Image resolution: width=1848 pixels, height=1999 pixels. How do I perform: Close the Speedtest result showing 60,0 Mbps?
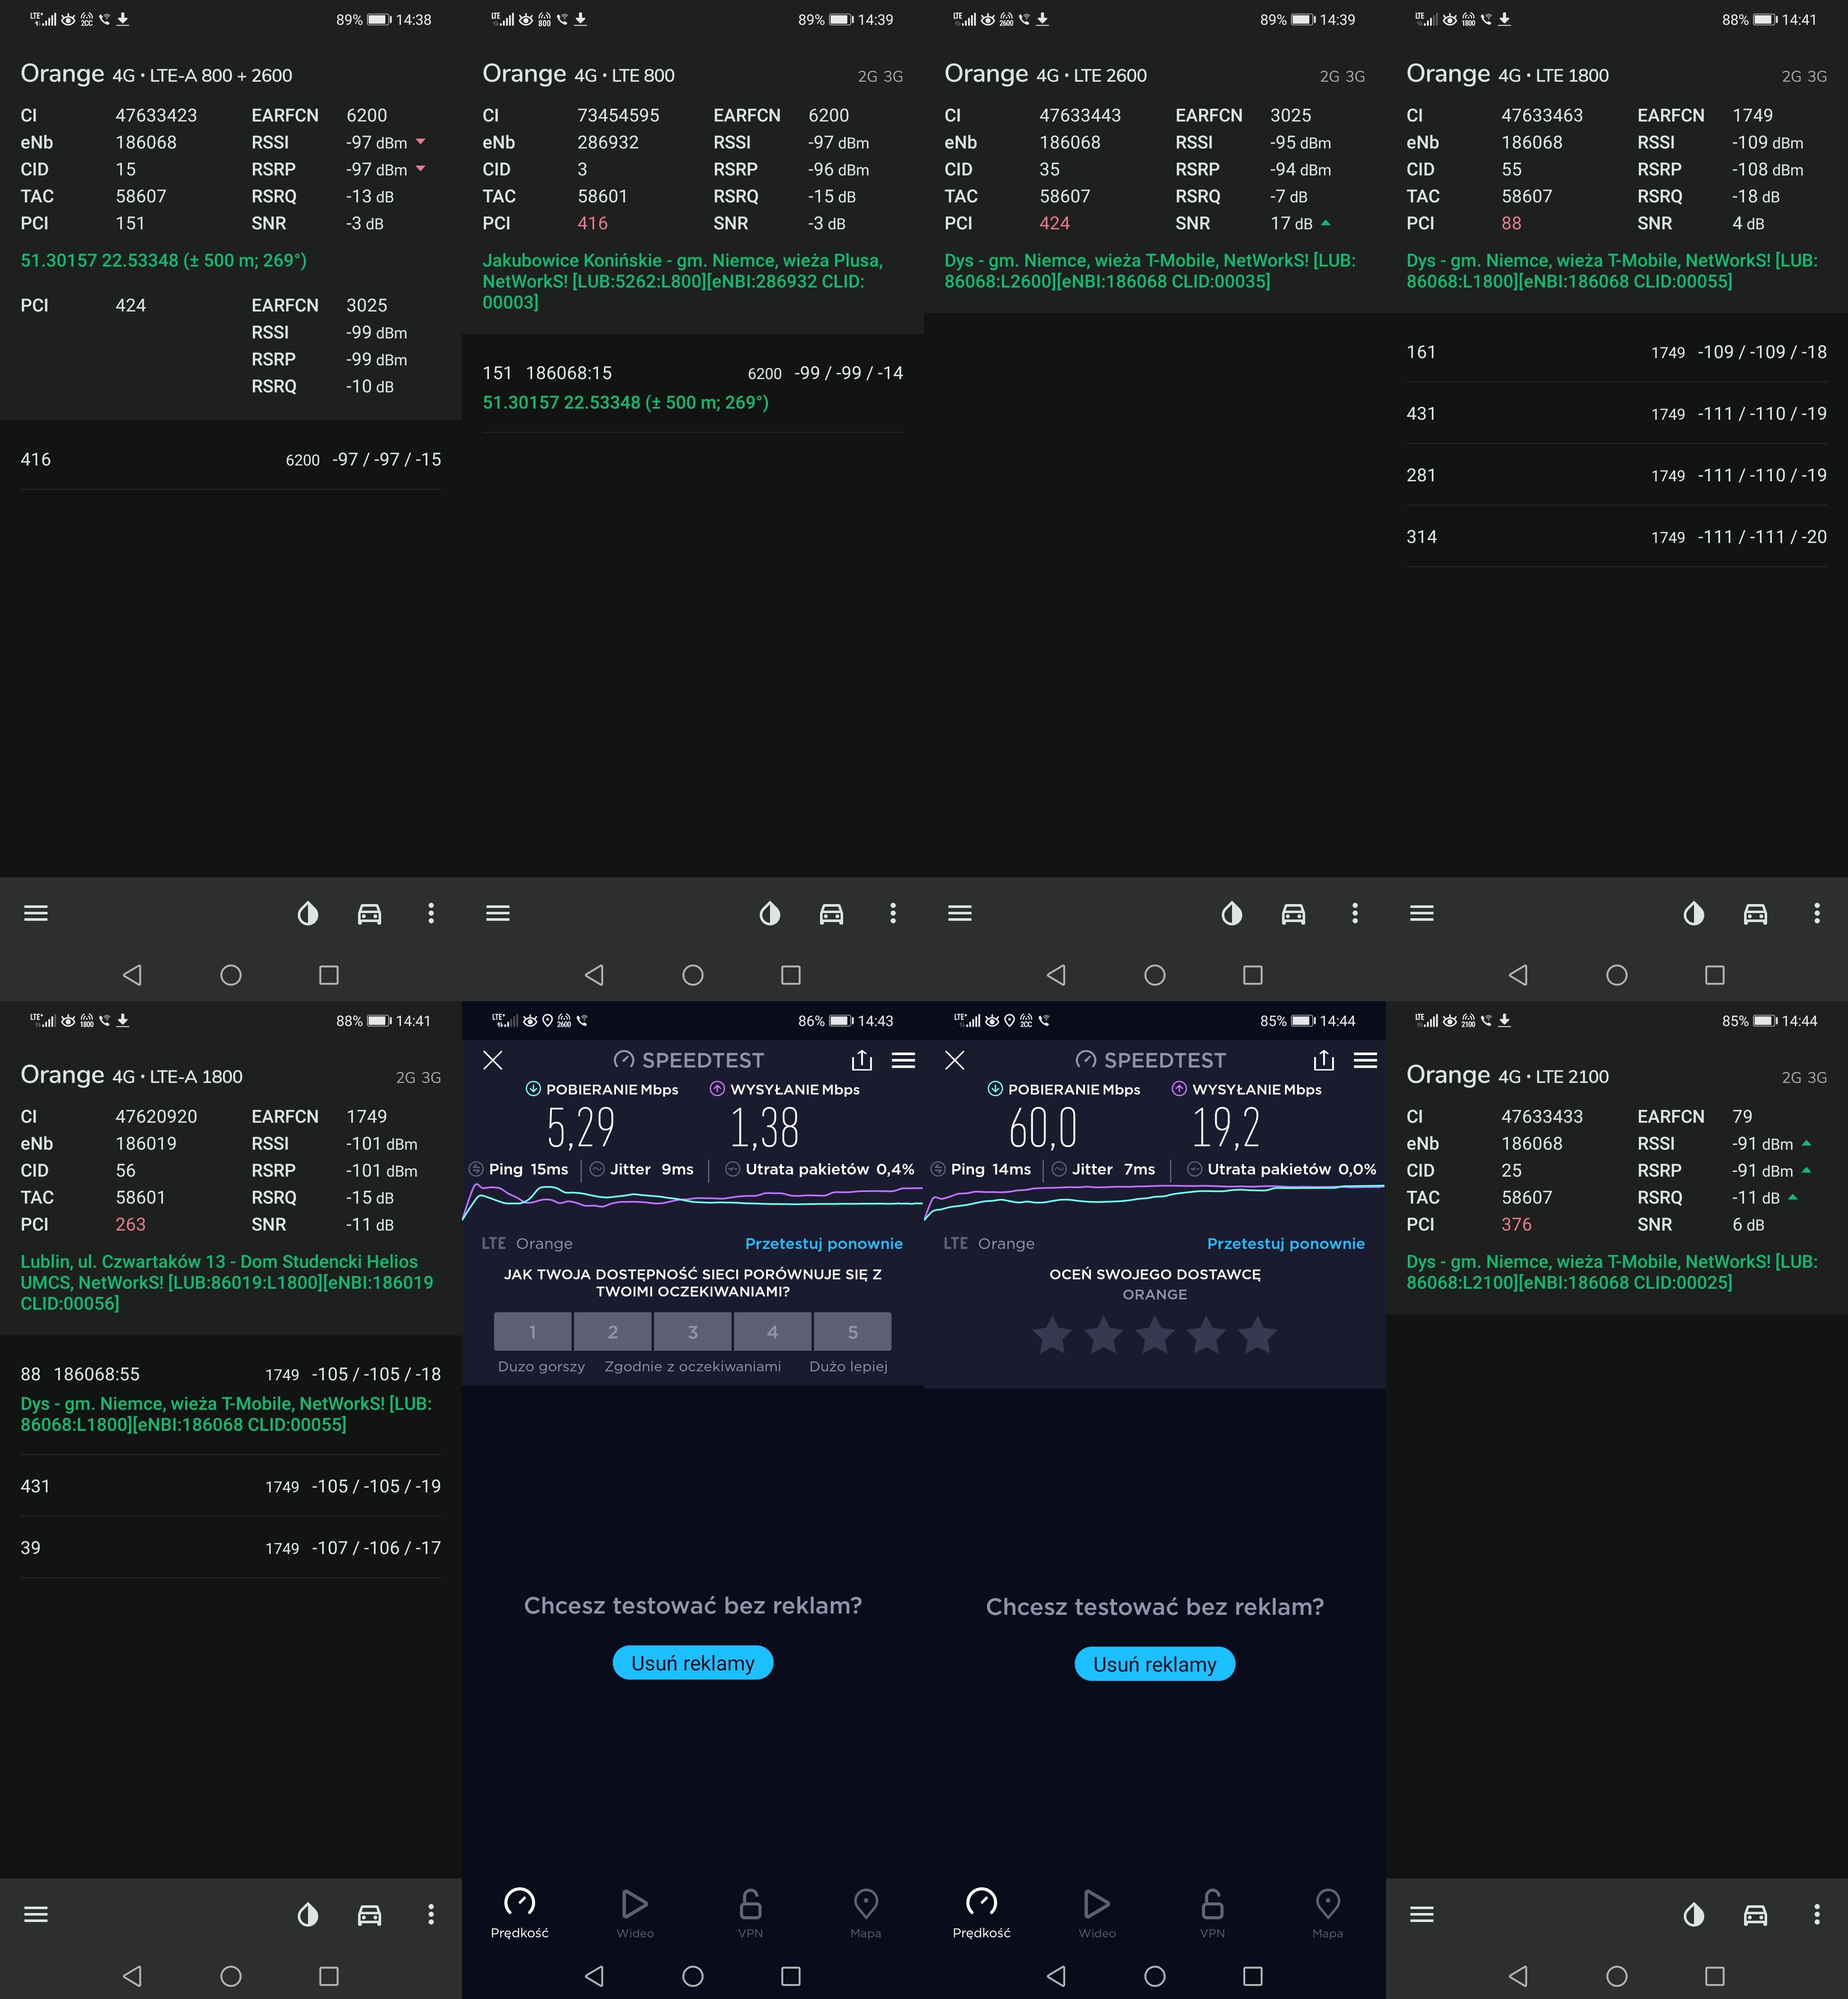[955, 1060]
